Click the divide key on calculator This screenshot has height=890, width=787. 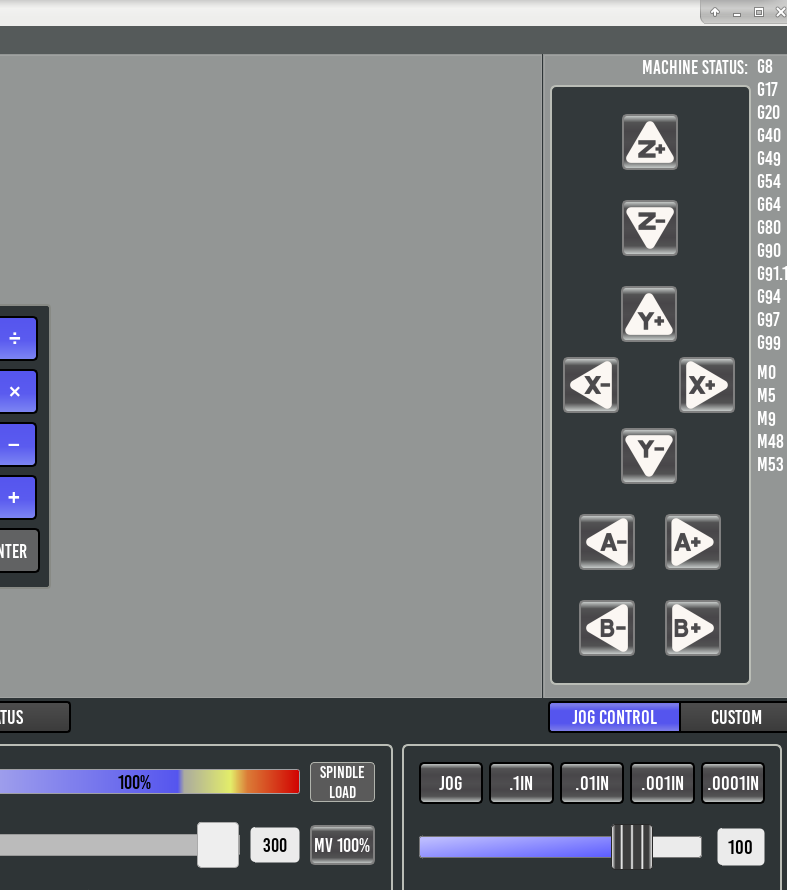coord(17,338)
